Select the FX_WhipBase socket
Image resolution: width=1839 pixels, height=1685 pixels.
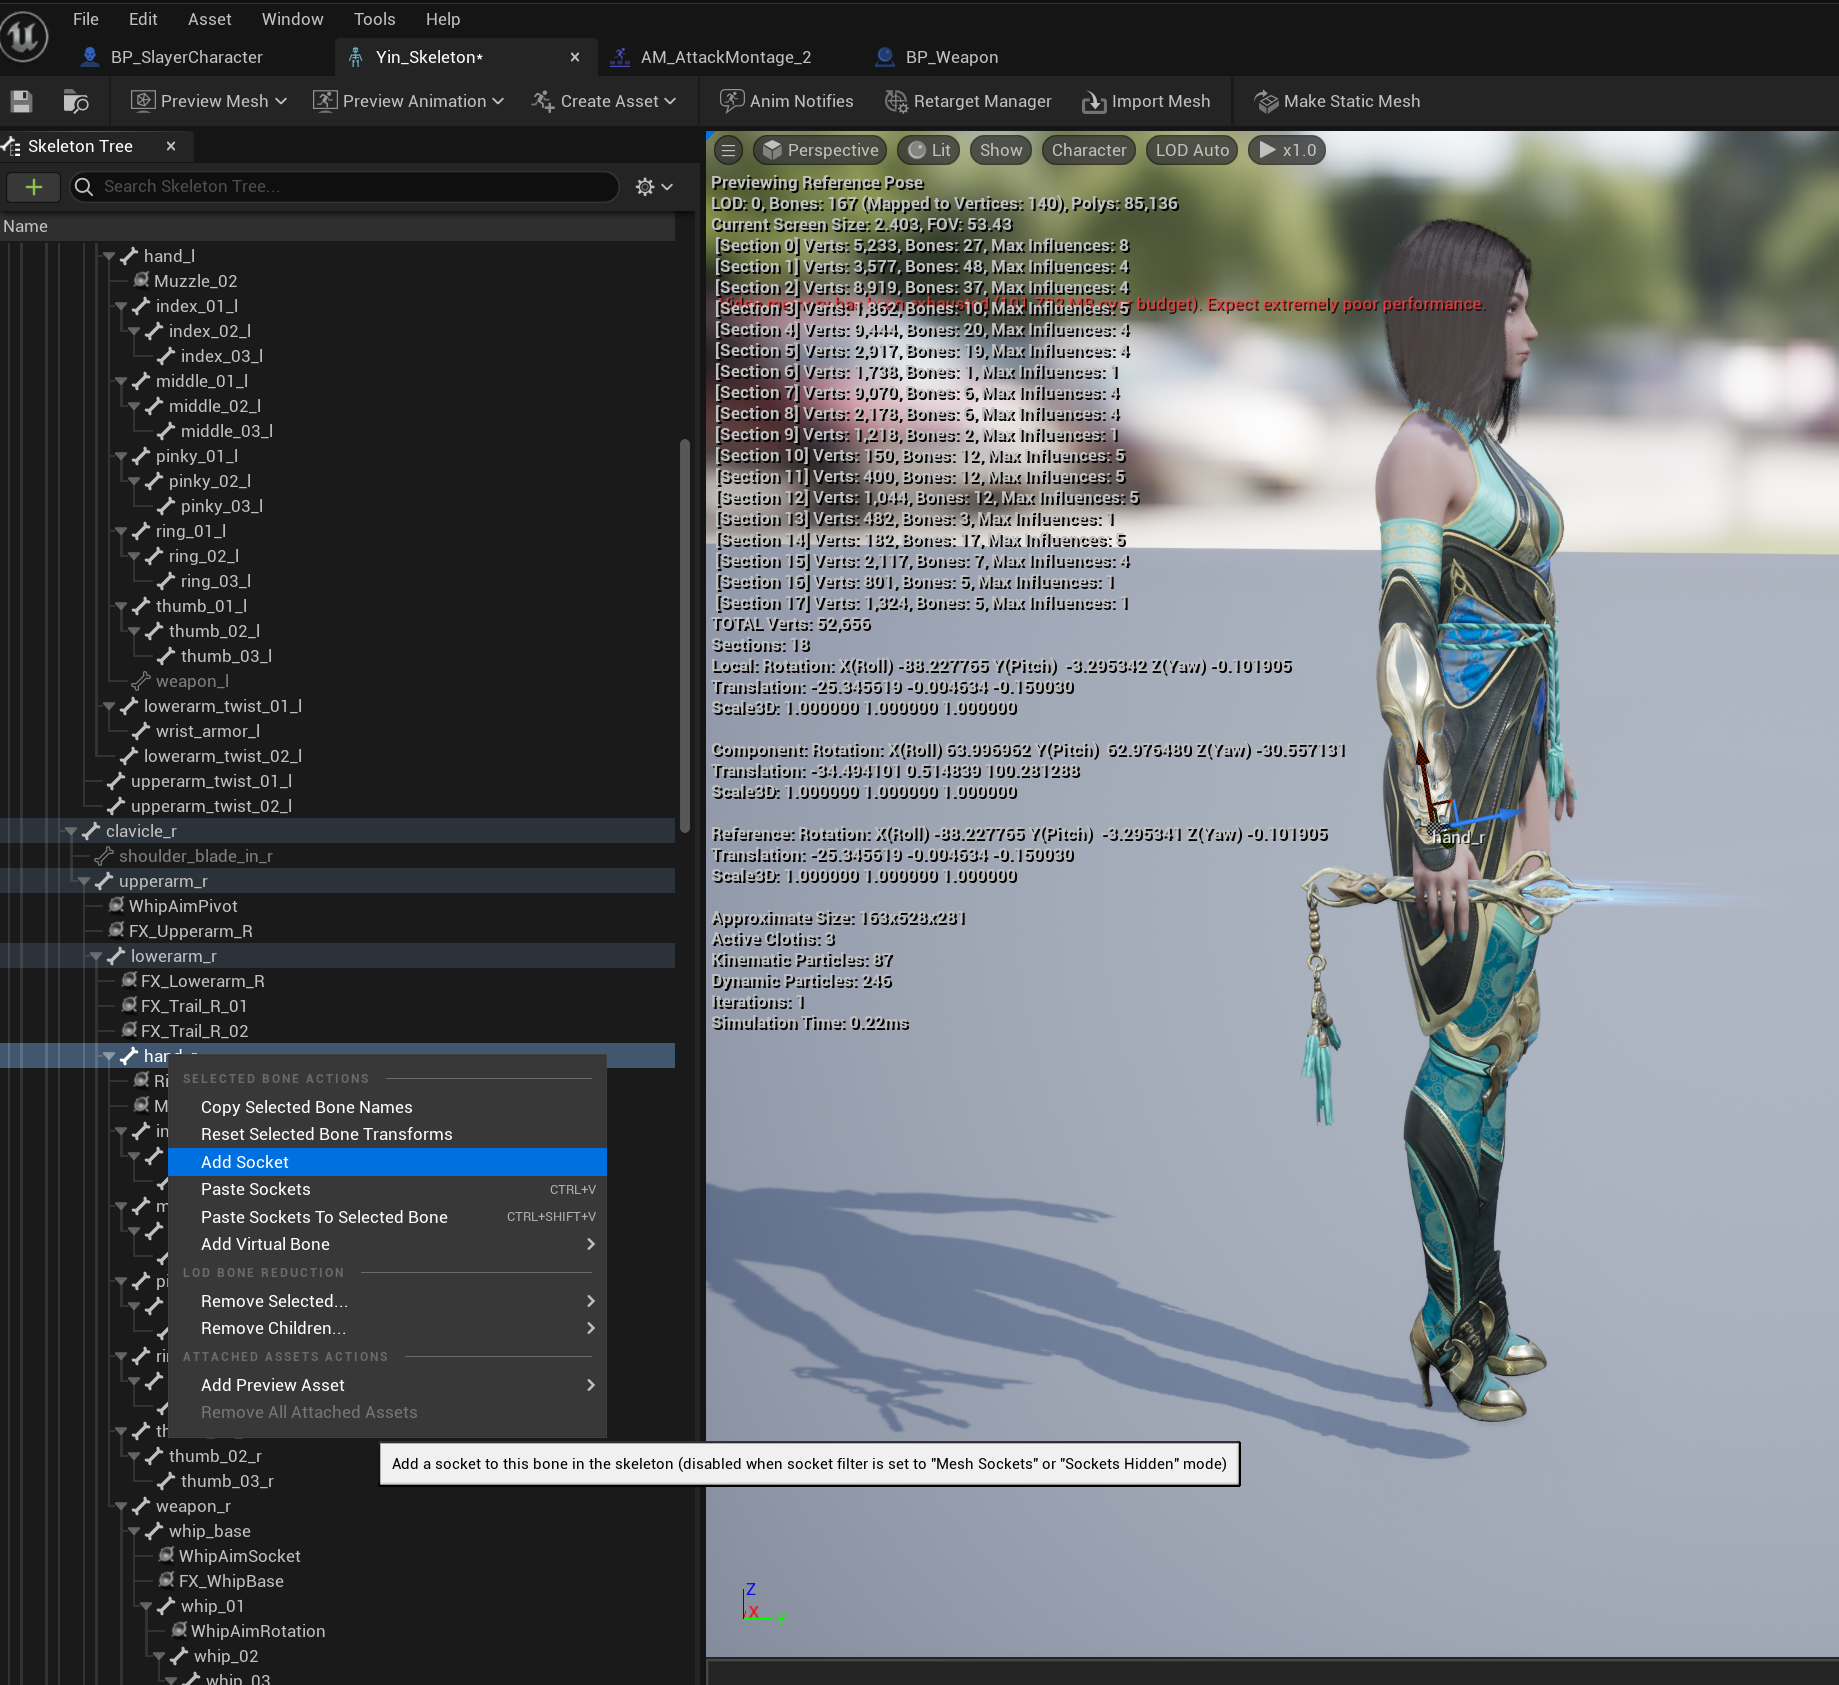click(231, 1581)
